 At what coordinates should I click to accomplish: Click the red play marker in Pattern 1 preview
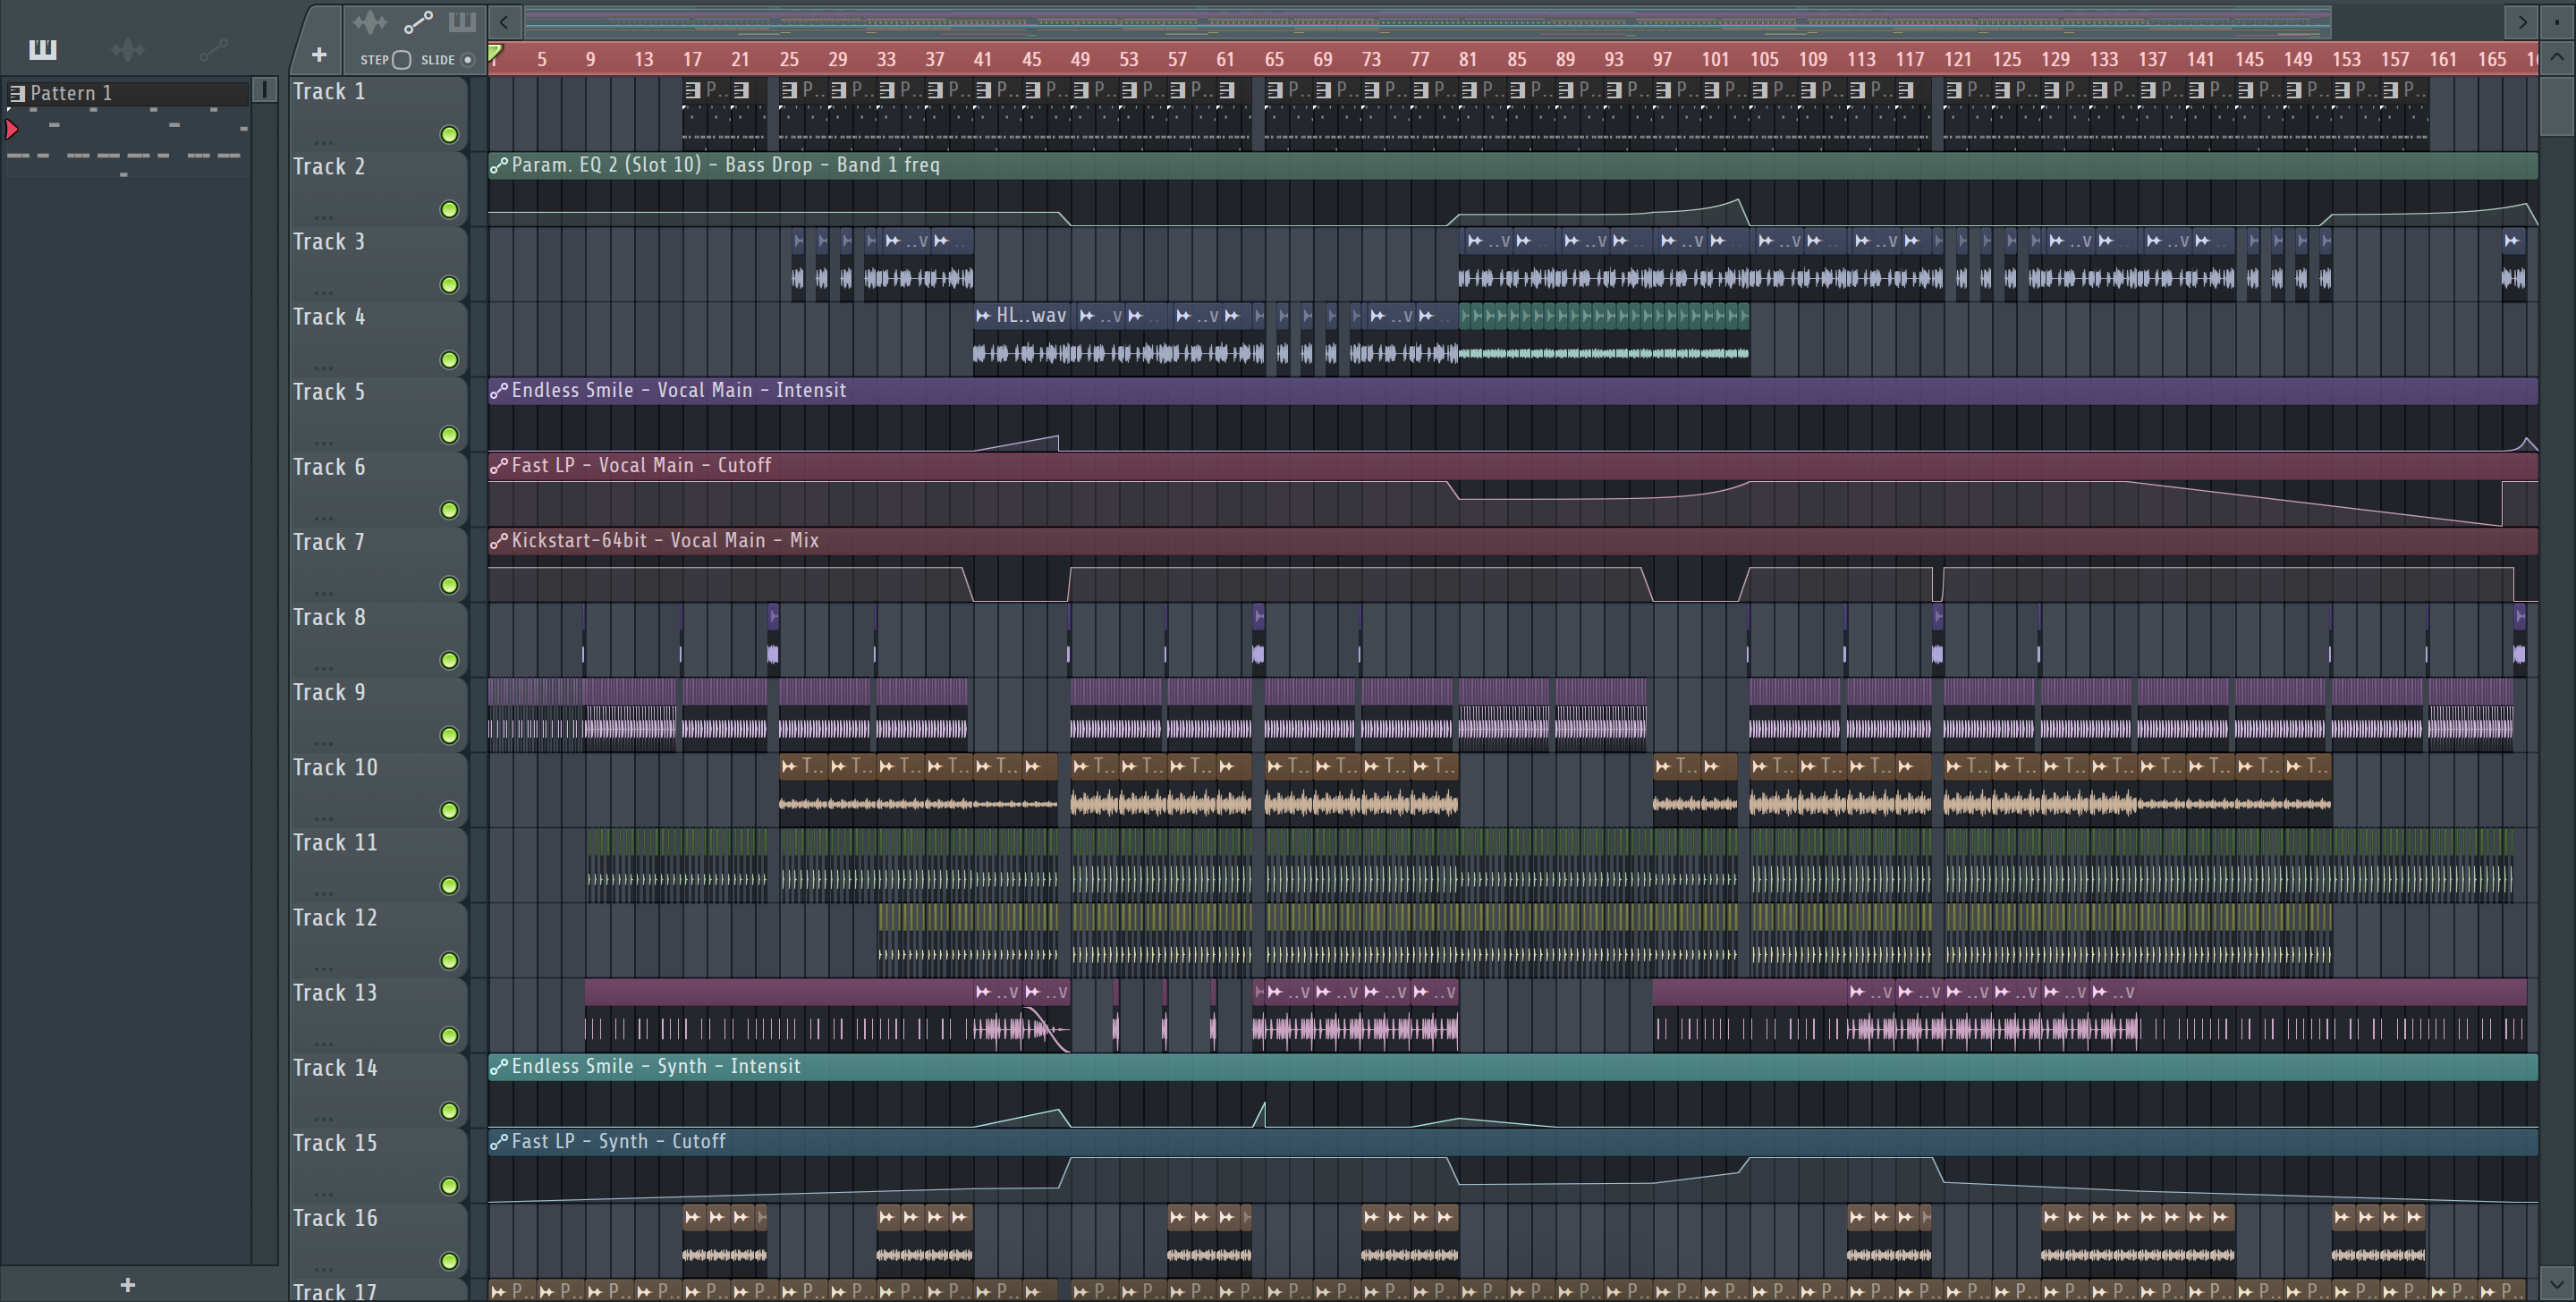[12, 129]
